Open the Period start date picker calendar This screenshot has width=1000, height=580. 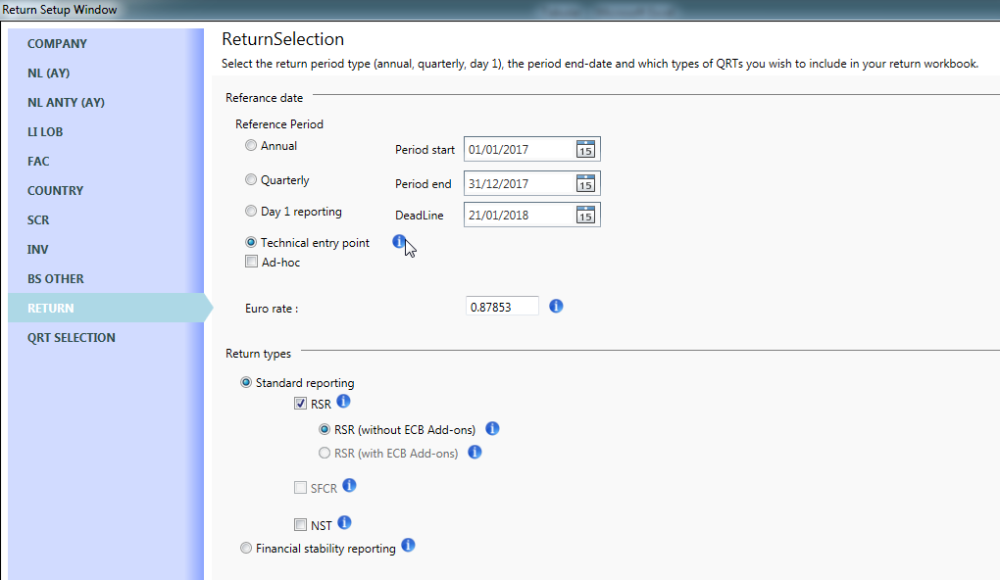(x=587, y=148)
